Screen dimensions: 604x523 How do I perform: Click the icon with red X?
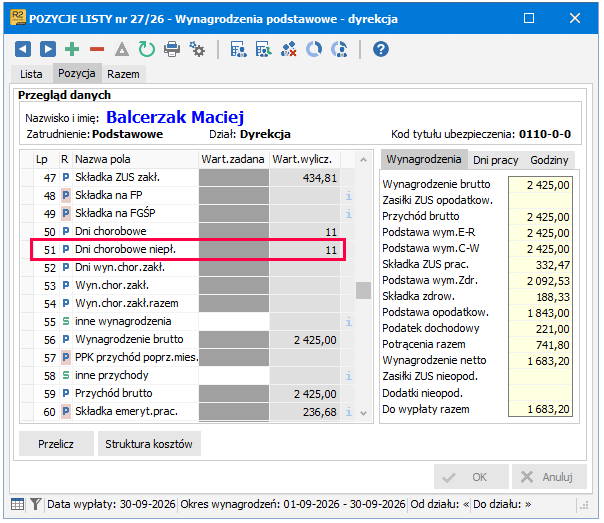coord(289,49)
